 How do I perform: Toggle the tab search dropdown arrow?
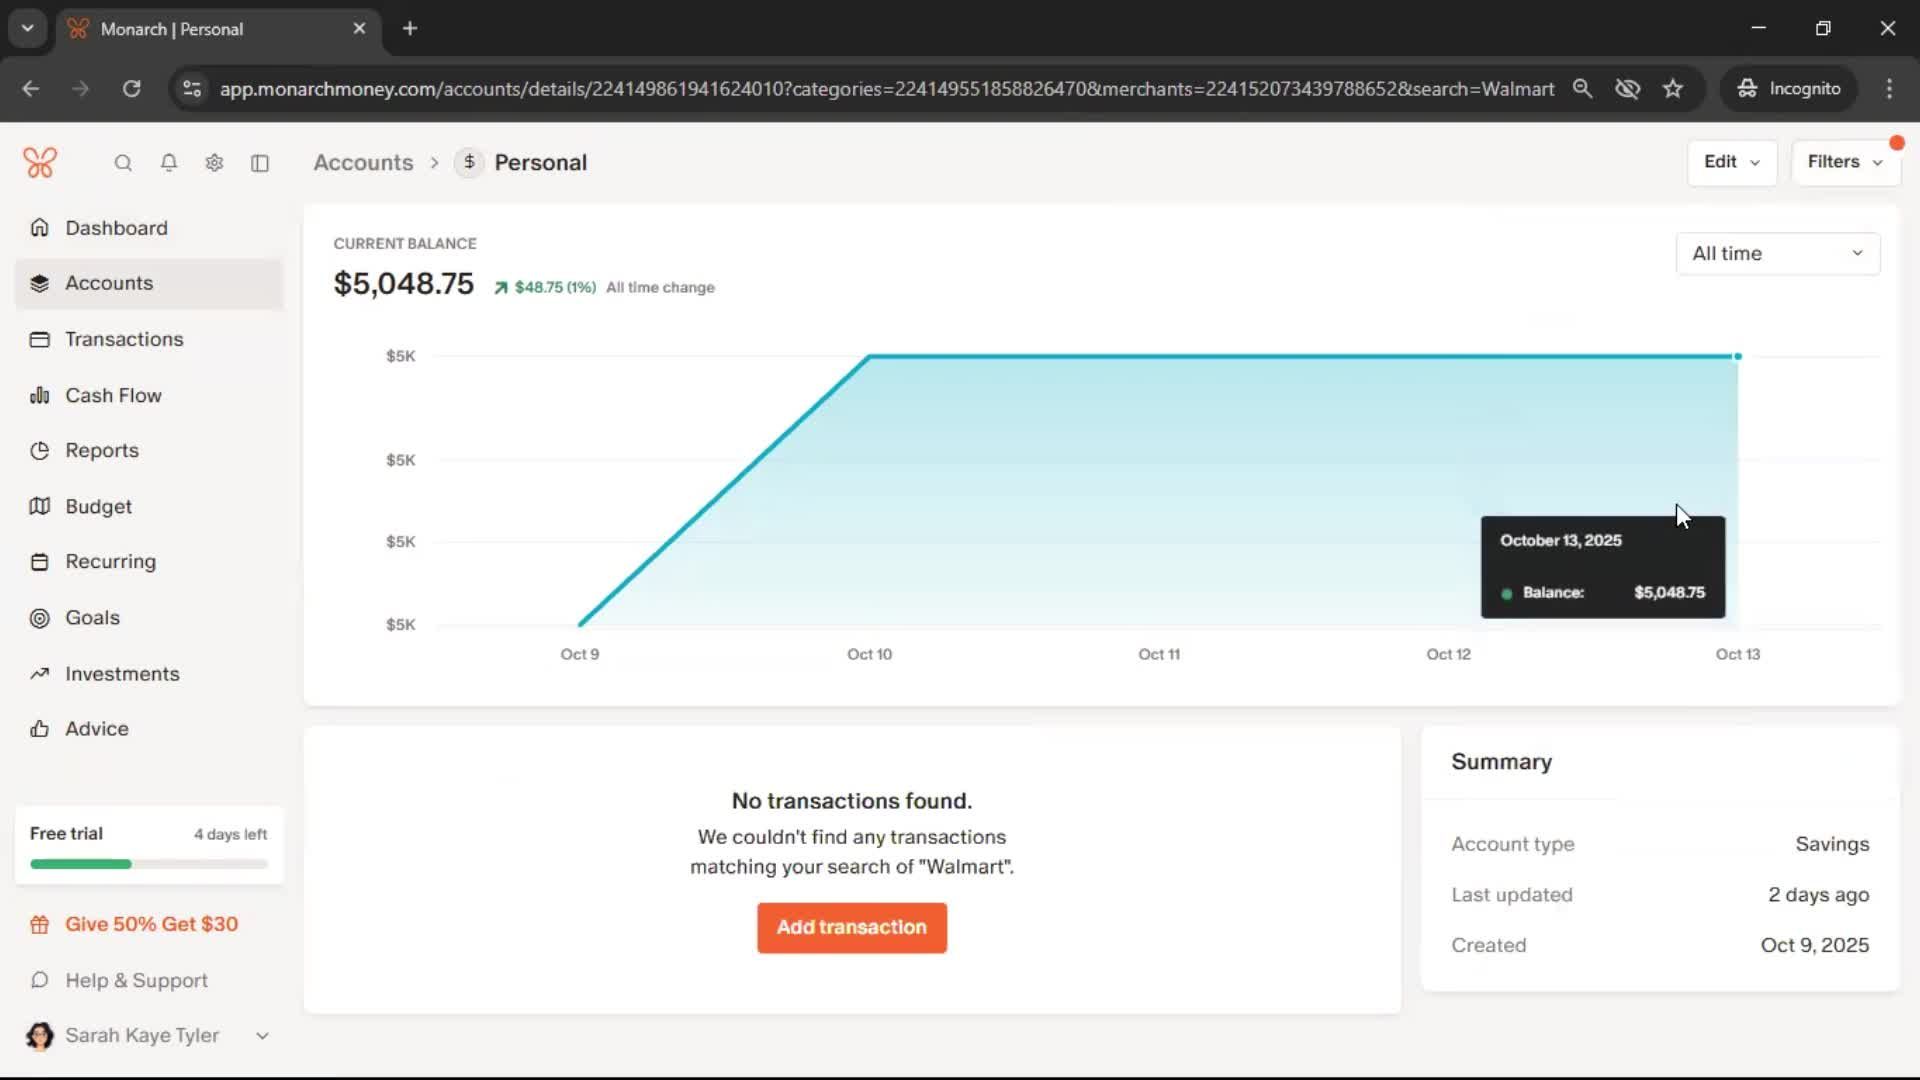(28, 28)
